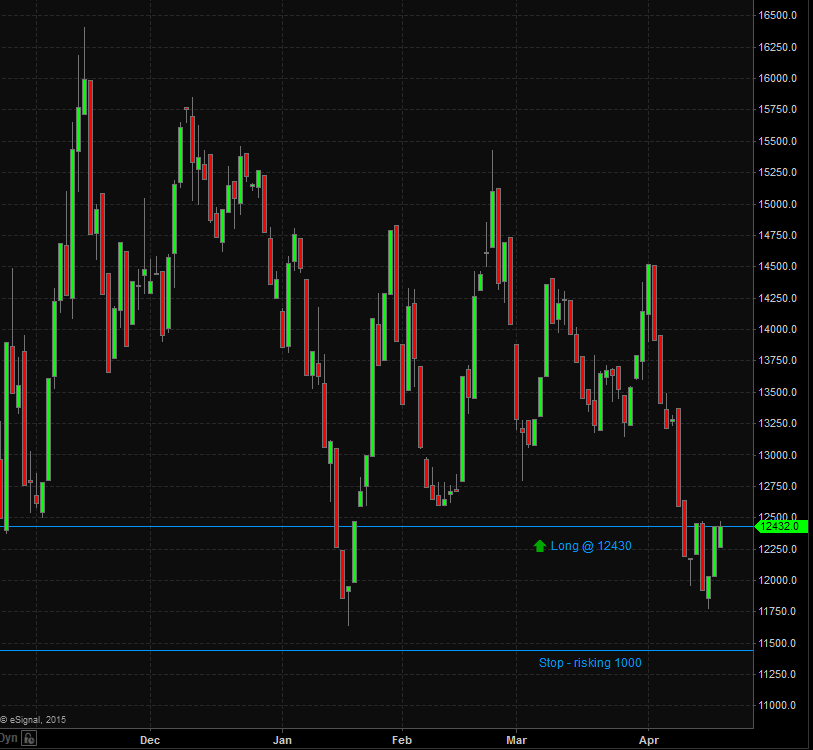Screen dimensions: 813x750
Task: Click the 11250.0 price axis label
Action: pos(777,674)
